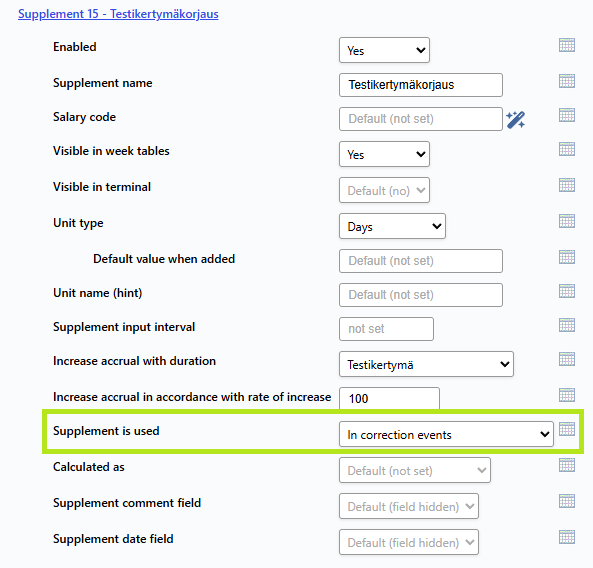Click calendar icon for Supplement input interval

tap(567, 325)
